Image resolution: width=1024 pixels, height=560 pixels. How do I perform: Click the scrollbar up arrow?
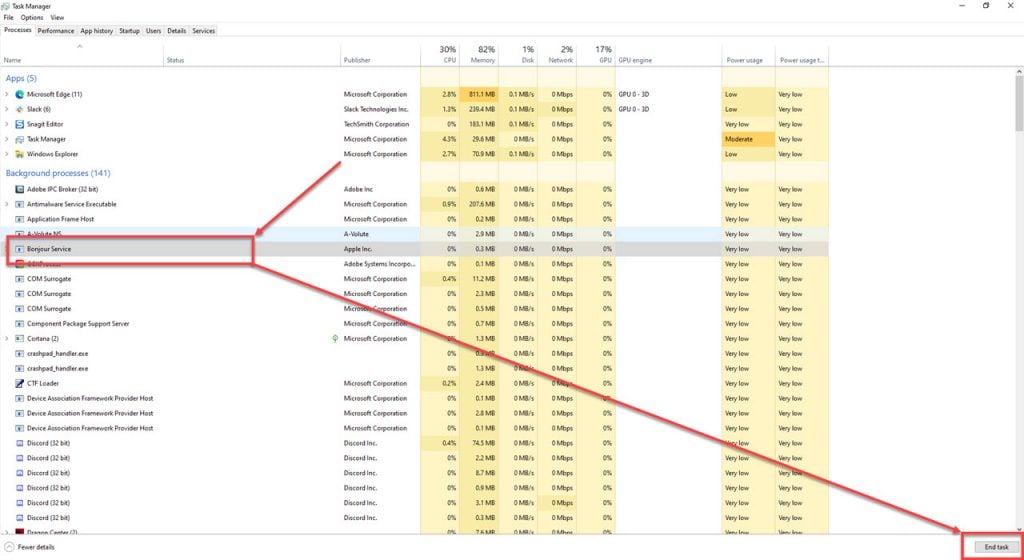click(1019, 71)
